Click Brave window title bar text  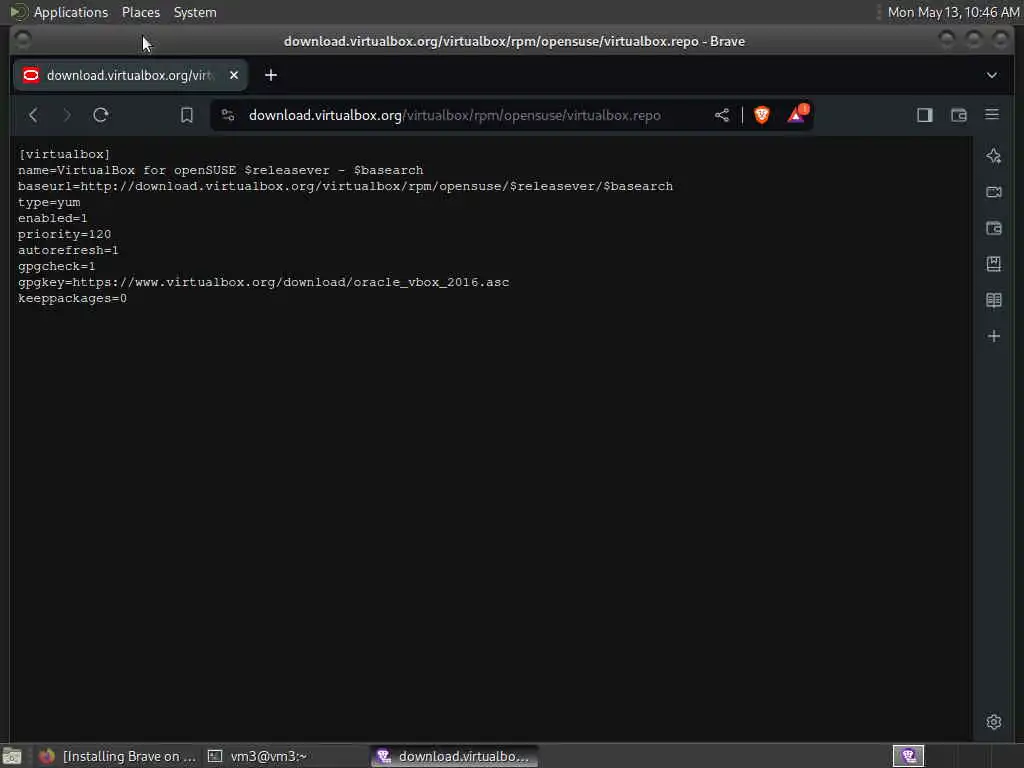[514, 41]
